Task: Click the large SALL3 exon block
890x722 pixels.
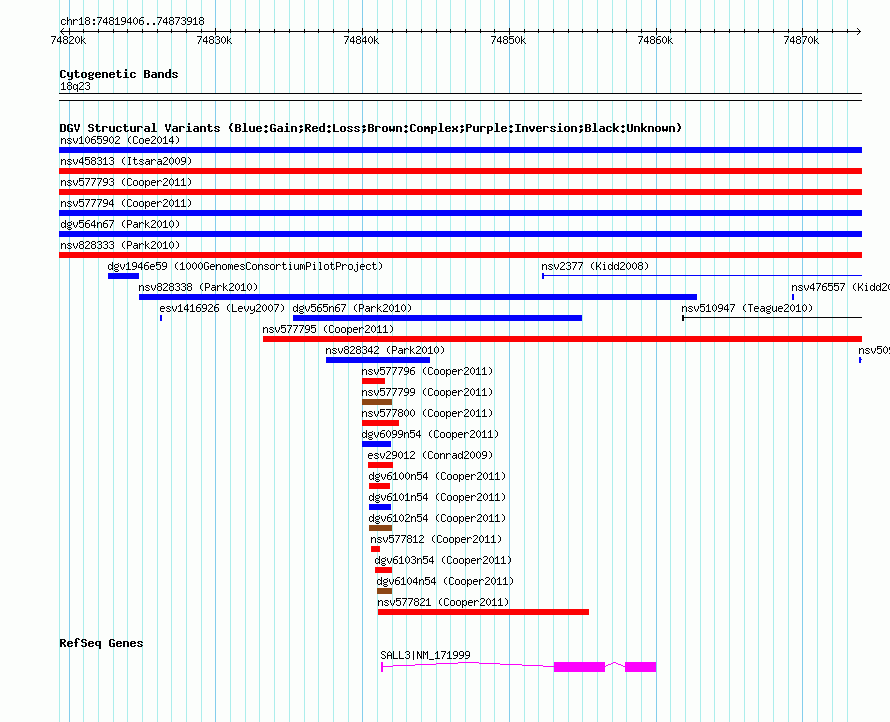Action: [x=579, y=667]
